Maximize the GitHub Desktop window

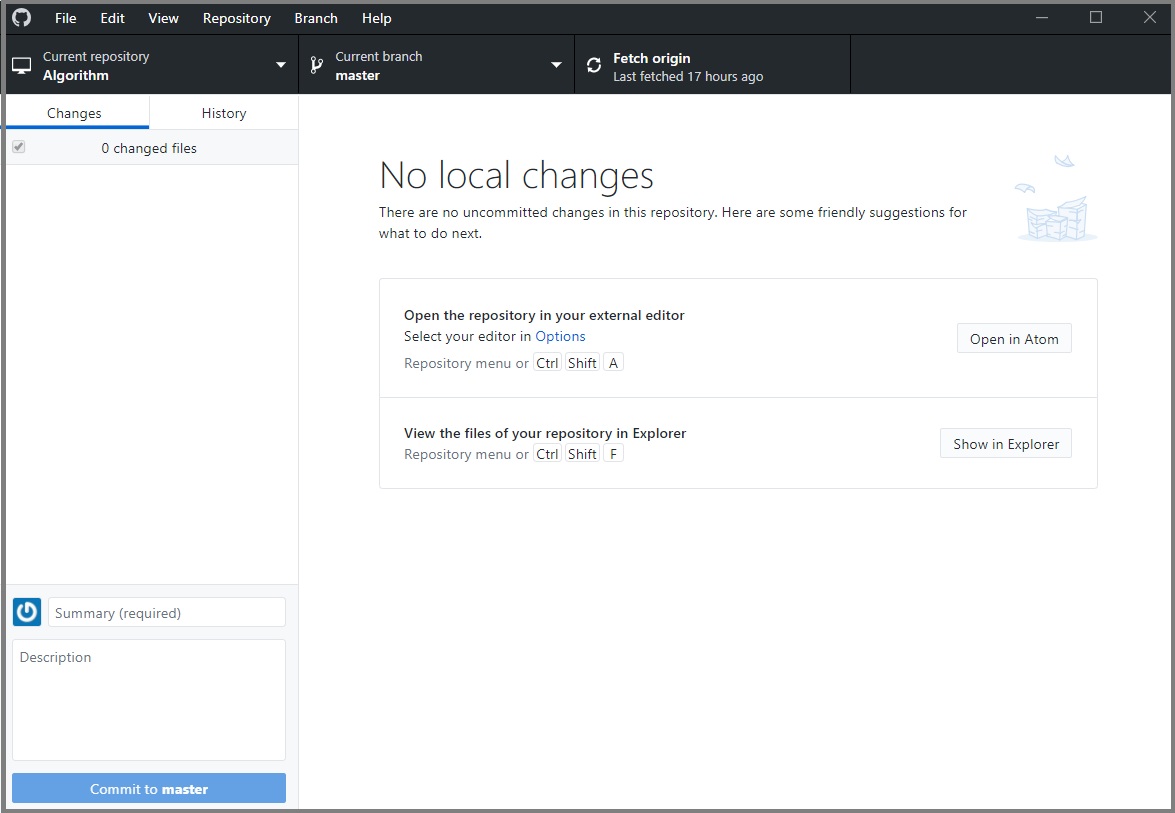tap(1096, 17)
